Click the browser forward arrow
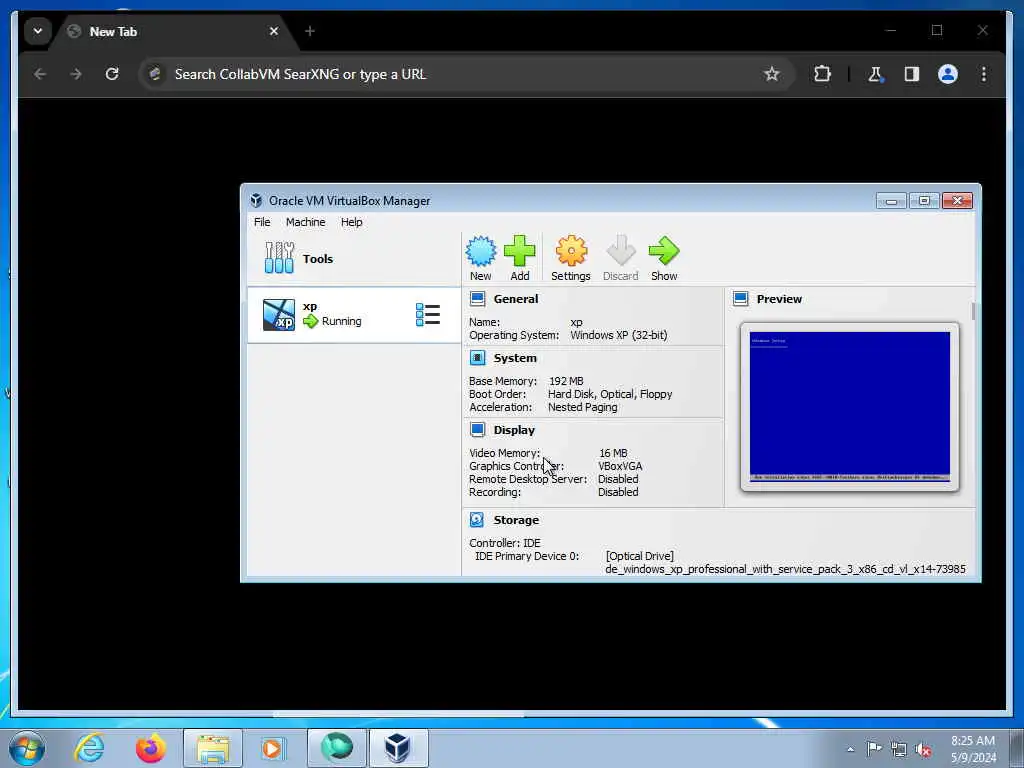Image resolution: width=1024 pixels, height=768 pixels. tap(76, 74)
